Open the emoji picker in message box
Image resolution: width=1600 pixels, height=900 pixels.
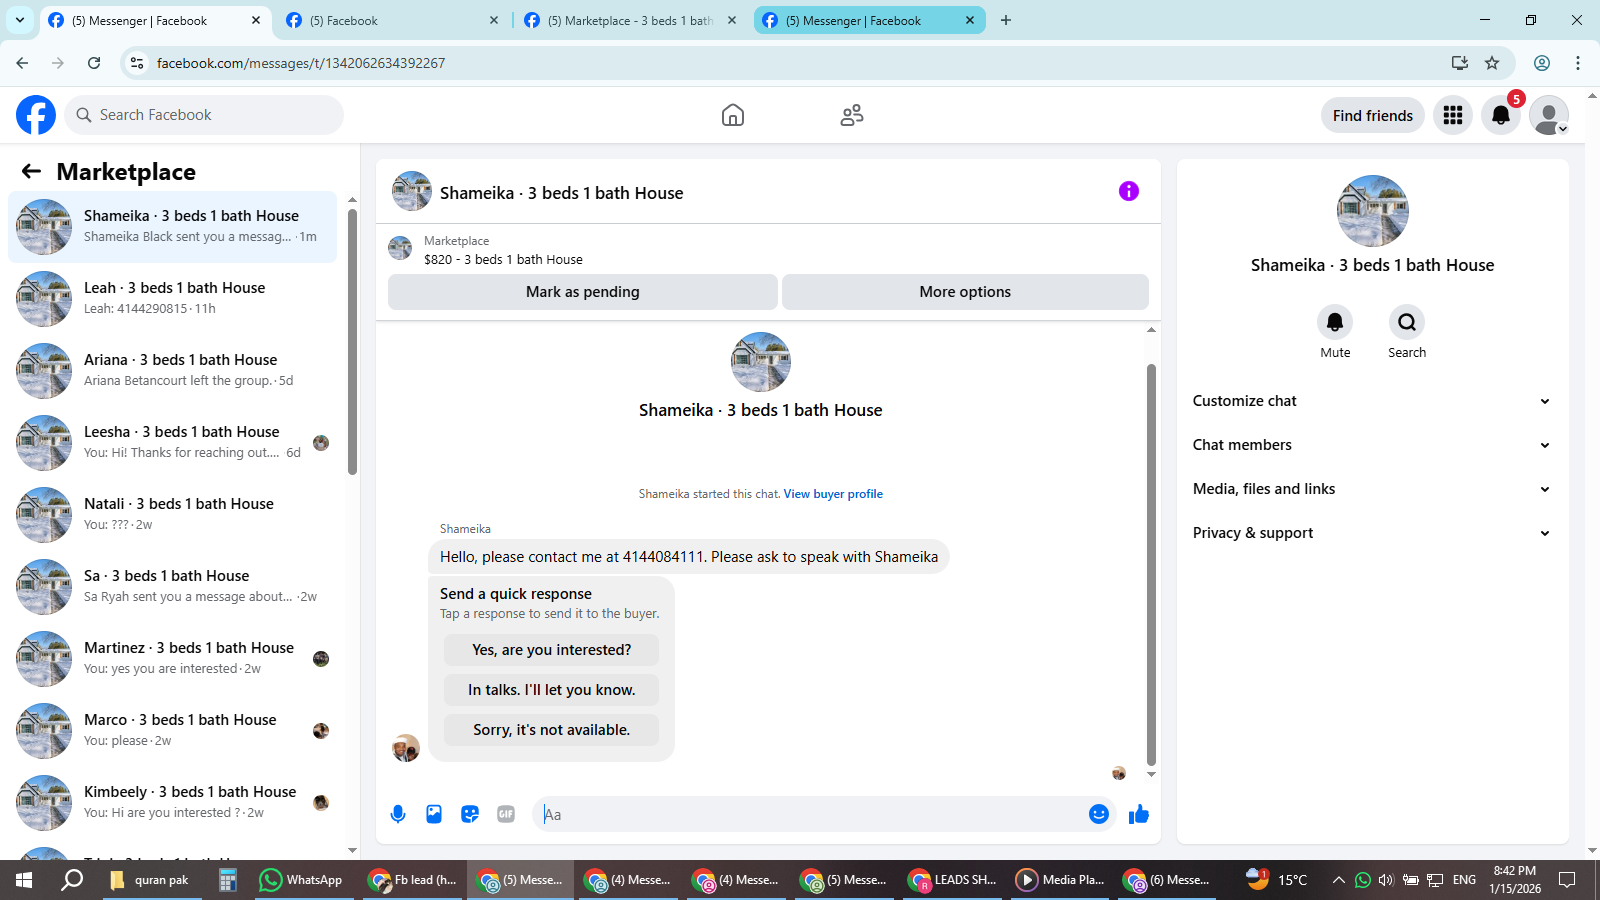point(1099,814)
